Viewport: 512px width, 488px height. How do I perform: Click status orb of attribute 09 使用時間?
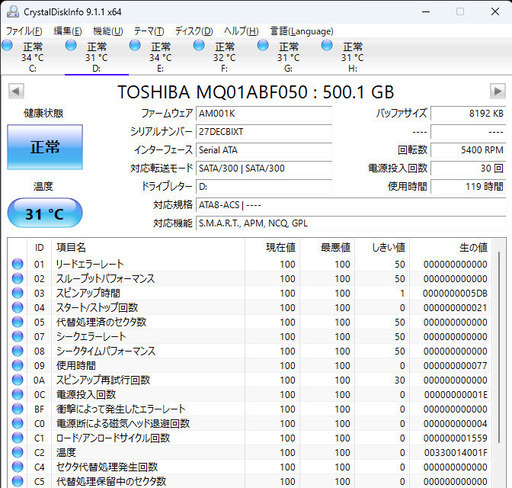coord(18,365)
